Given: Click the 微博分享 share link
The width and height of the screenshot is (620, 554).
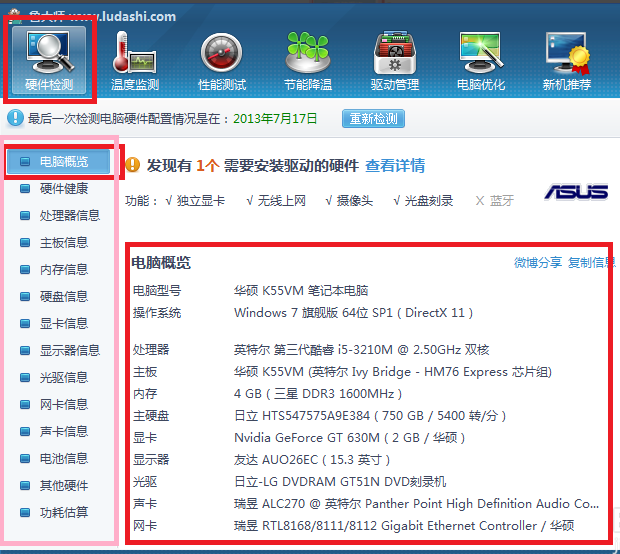Looking at the screenshot, I should tap(538, 263).
